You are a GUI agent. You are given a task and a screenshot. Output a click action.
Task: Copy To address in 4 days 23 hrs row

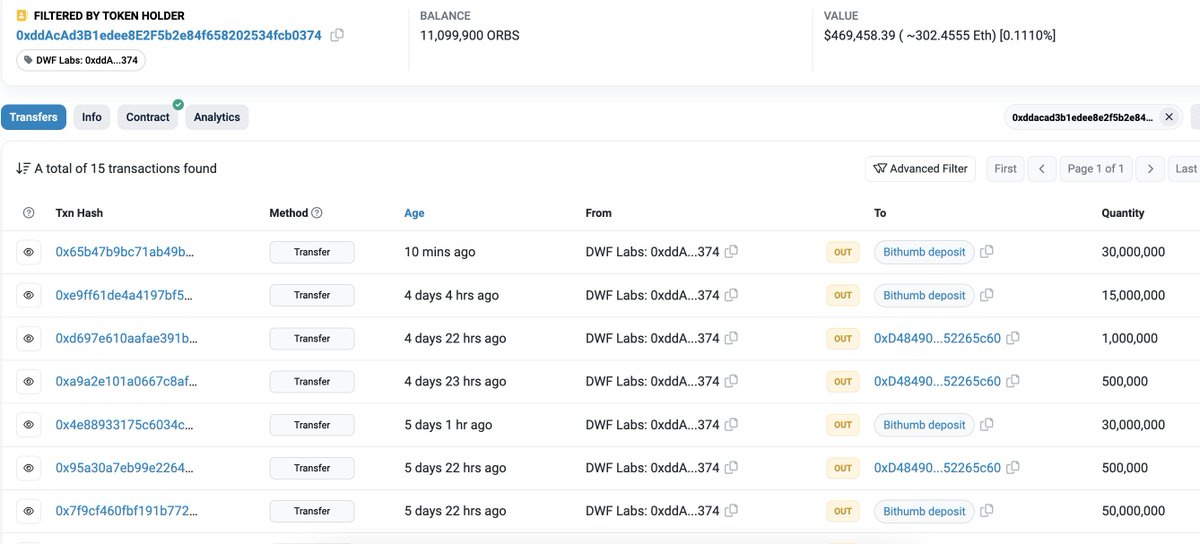tap(1013, 381)
